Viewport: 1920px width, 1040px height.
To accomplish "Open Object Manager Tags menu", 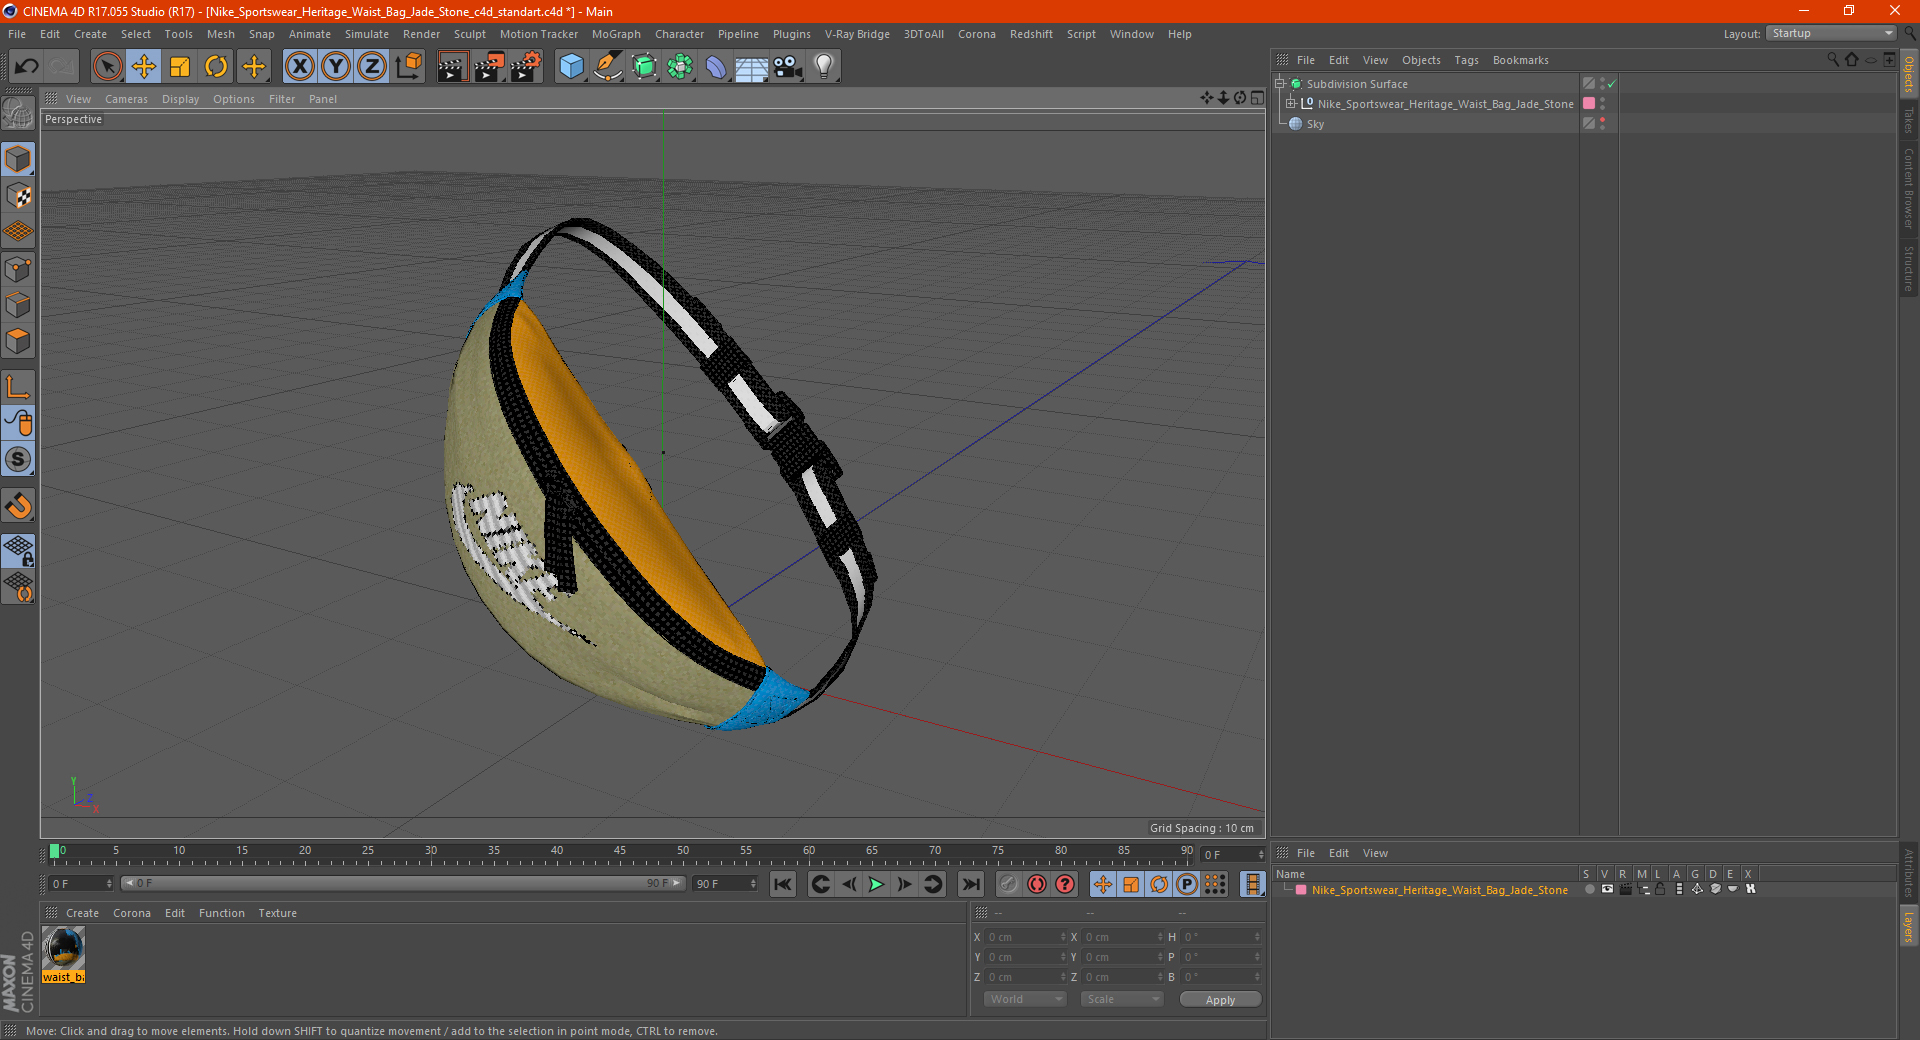I will (x=1466, y=60).
